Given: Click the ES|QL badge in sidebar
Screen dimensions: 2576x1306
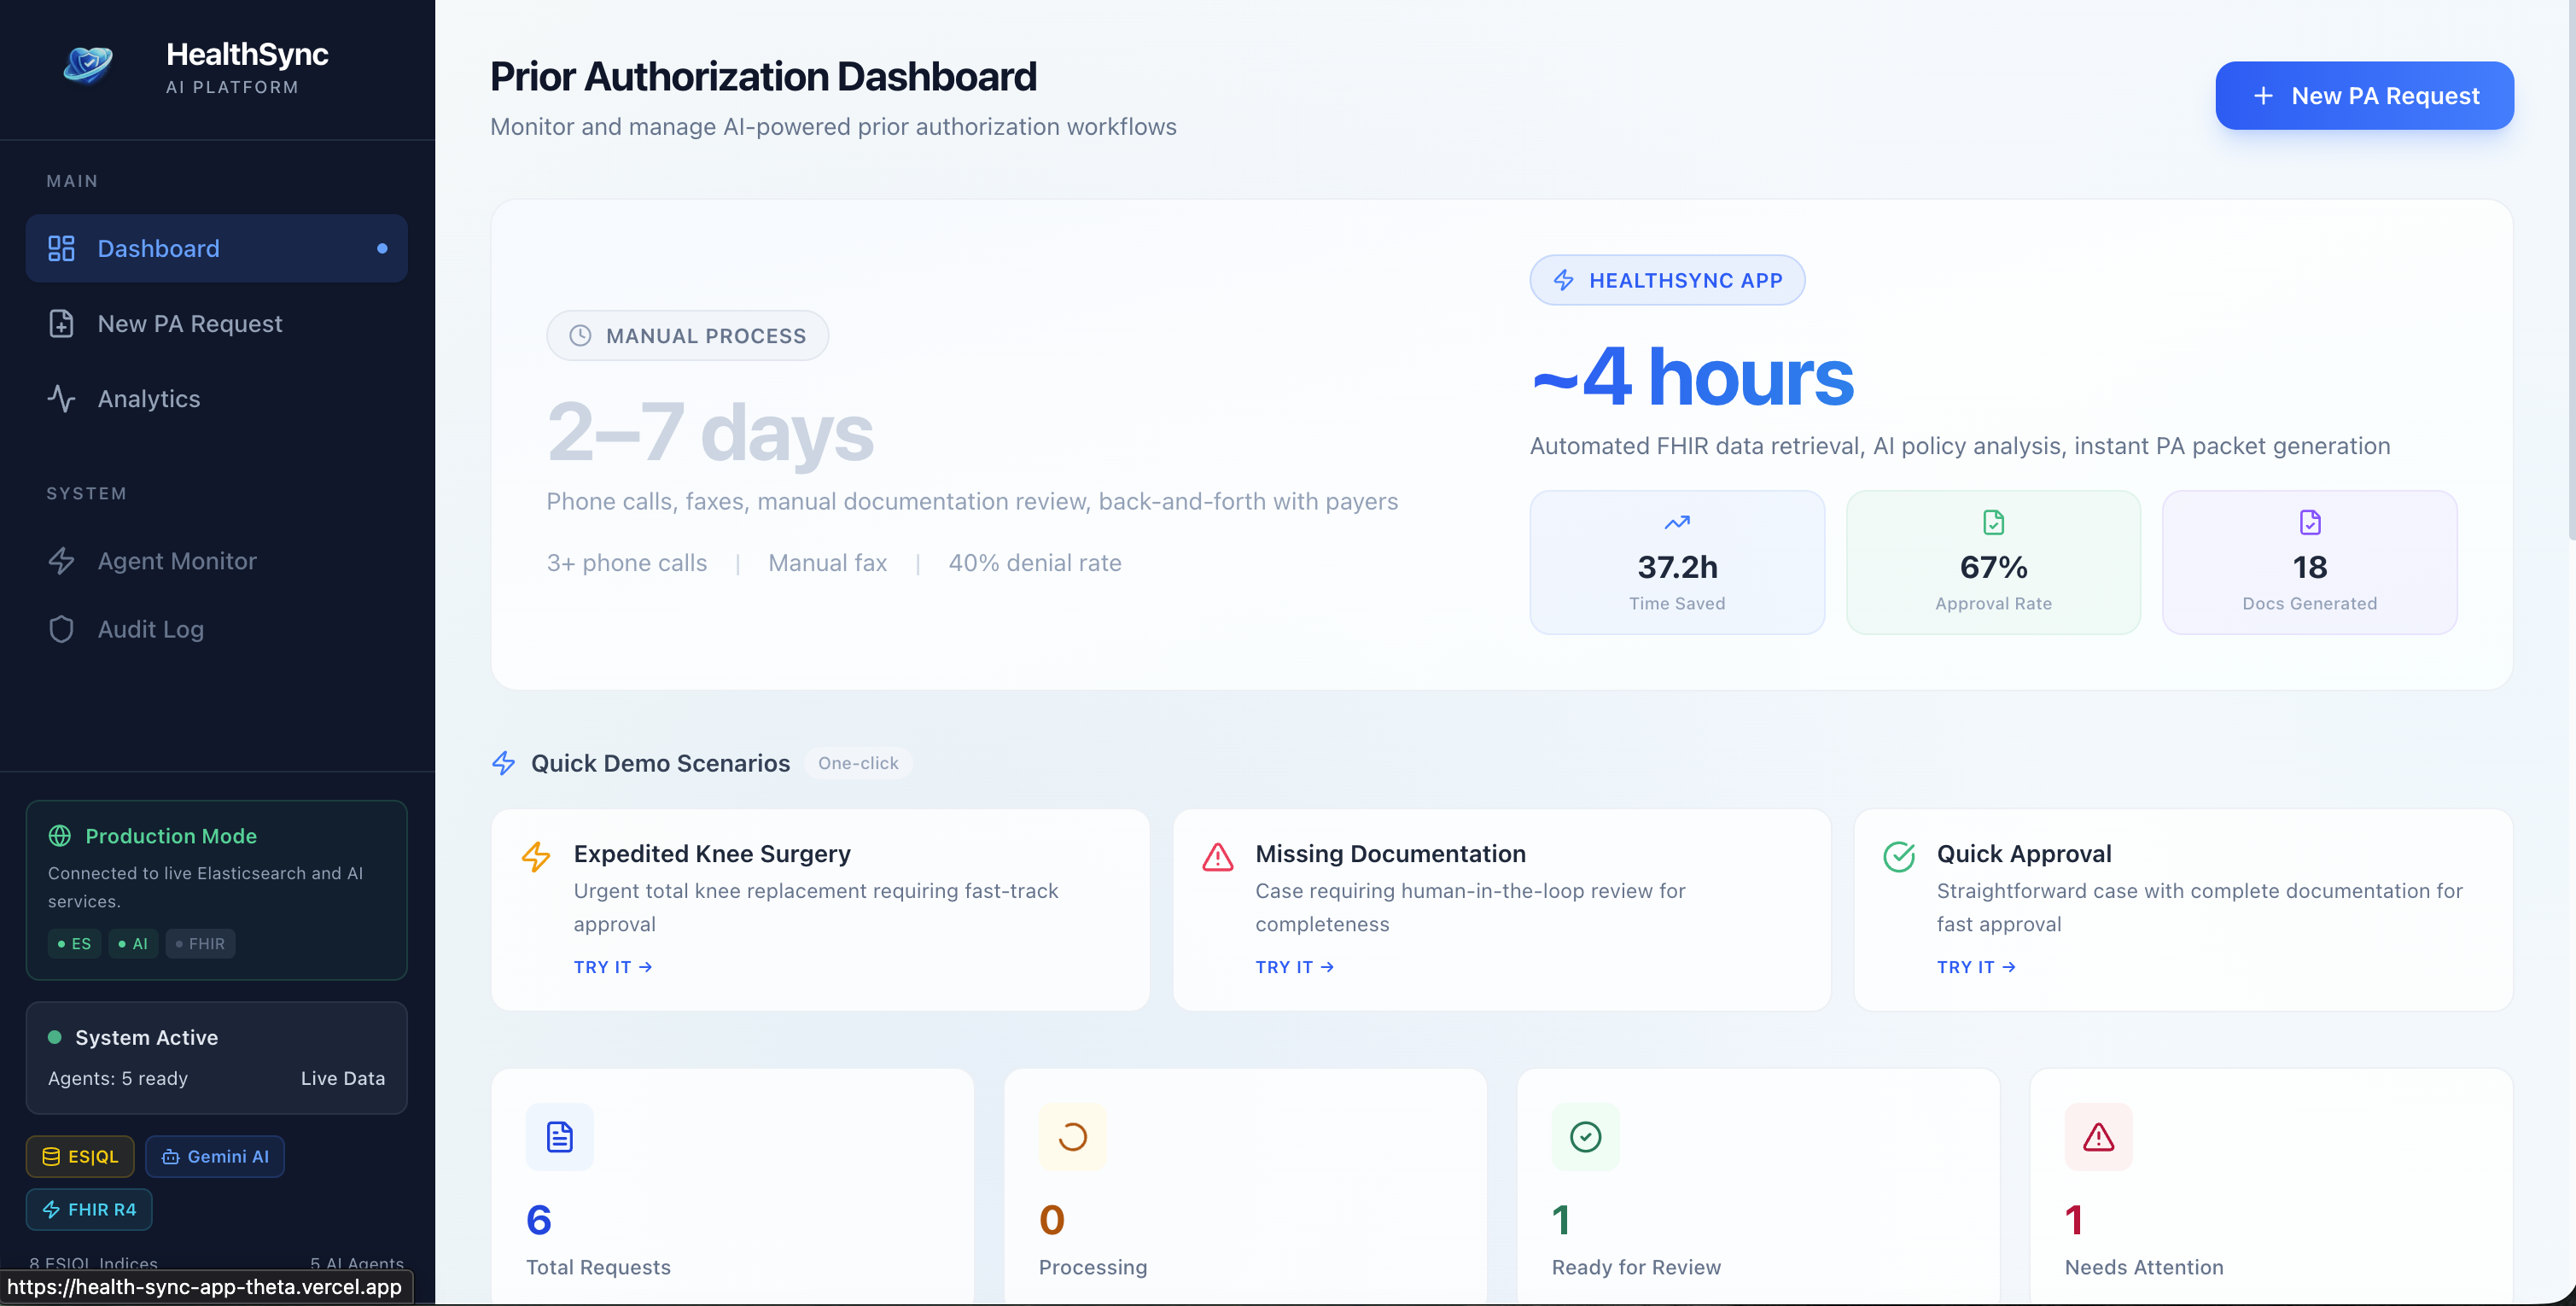Looking at the screenshot, I should (x=80, y=1156).
